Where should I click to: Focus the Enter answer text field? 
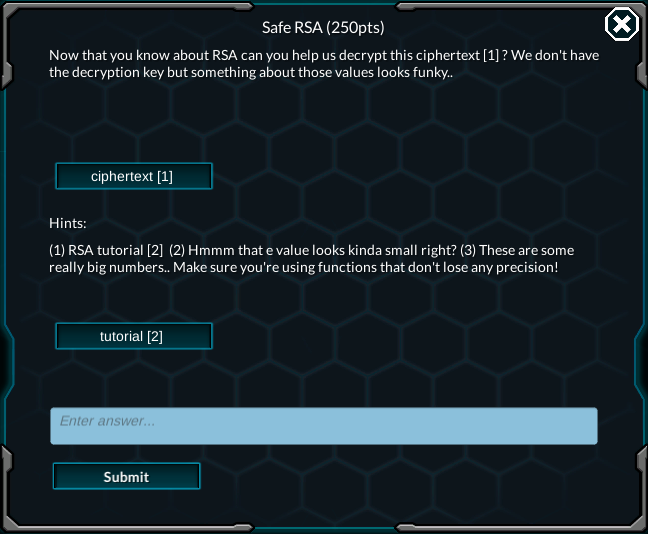[324, 426]
